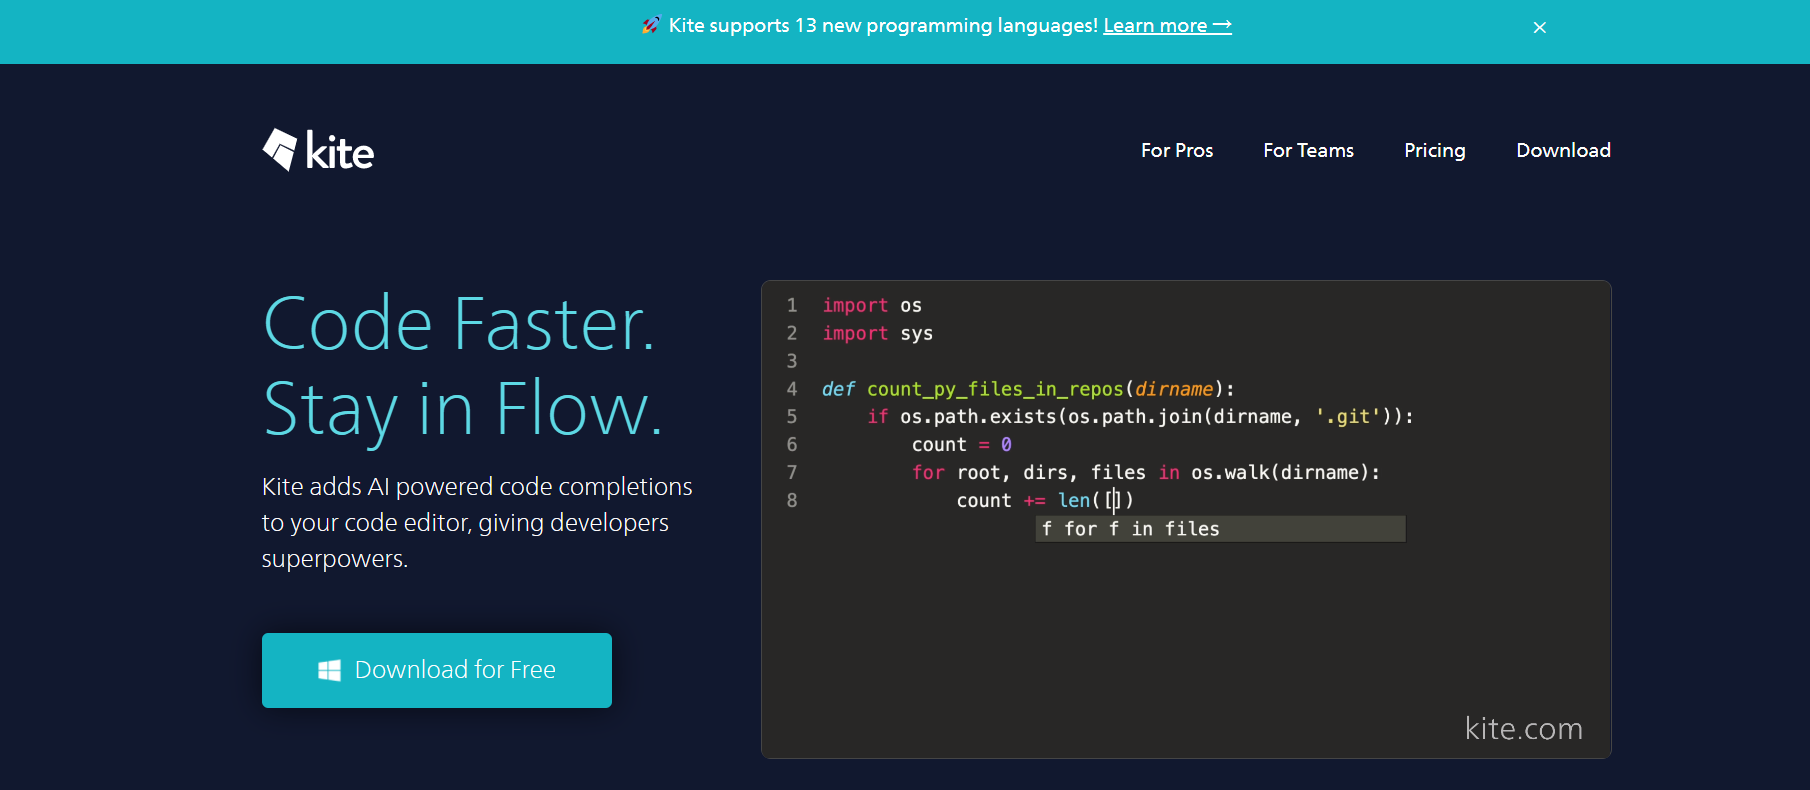Click the 'count = 0' code line
Viewport: 1810px width, 790px height.
tap(961, 444)
